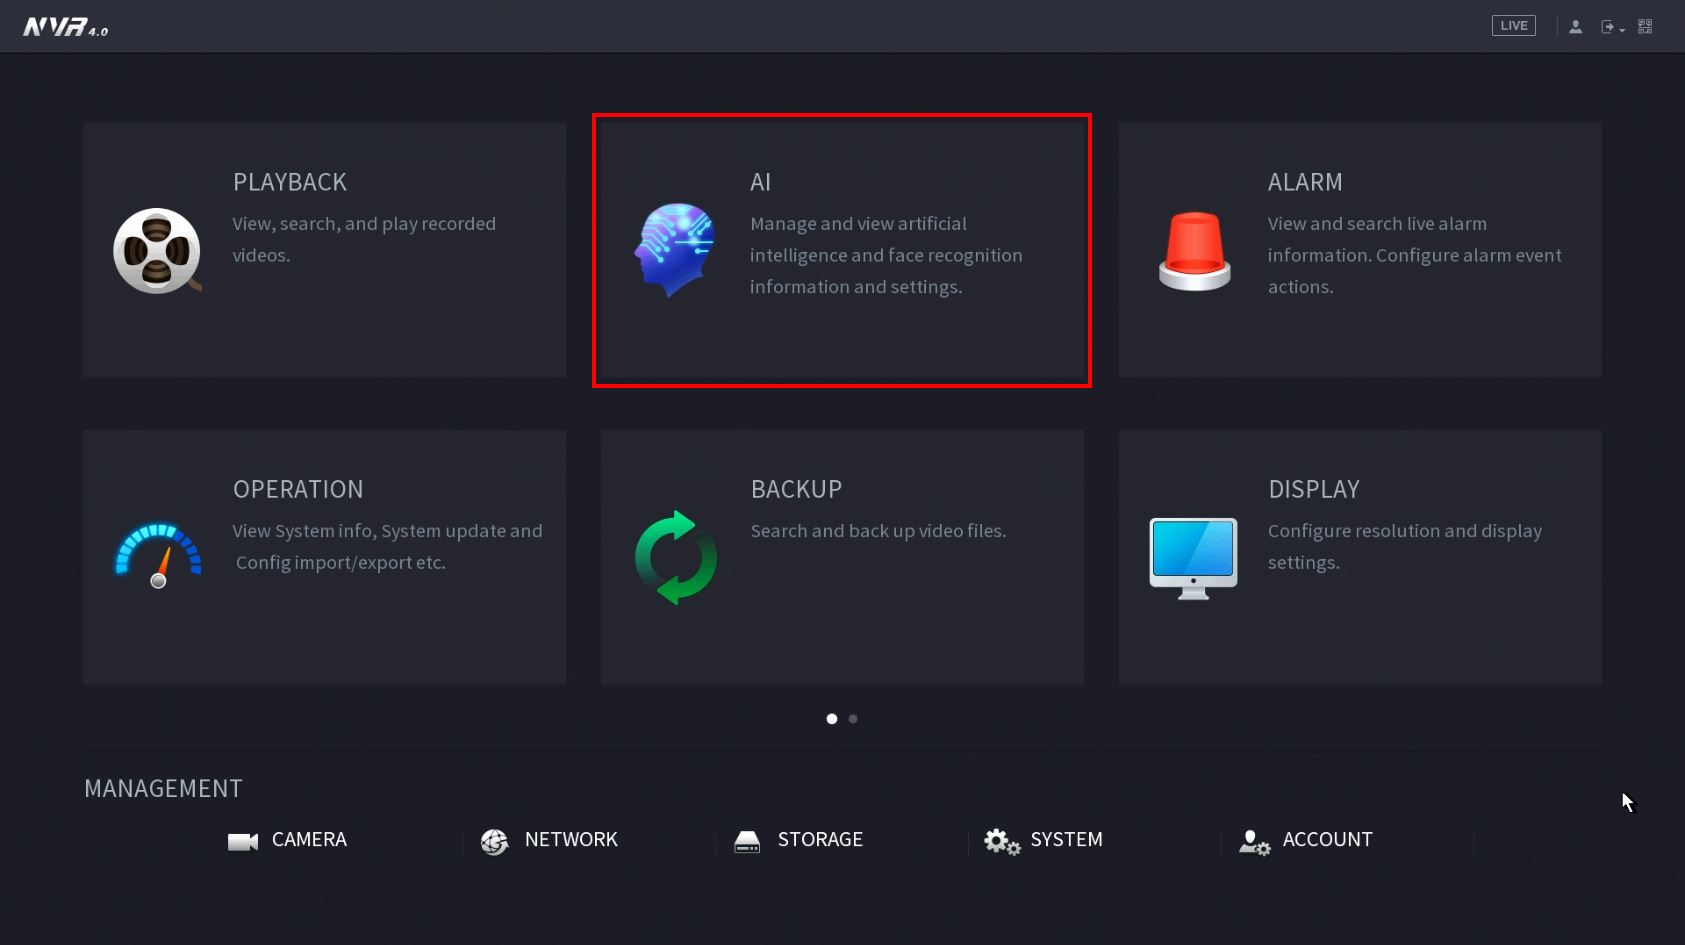The height and width of the screenshot is (945, 1685).
Task: Click the red ALARM siren icon
Action: pos(1194,251)
